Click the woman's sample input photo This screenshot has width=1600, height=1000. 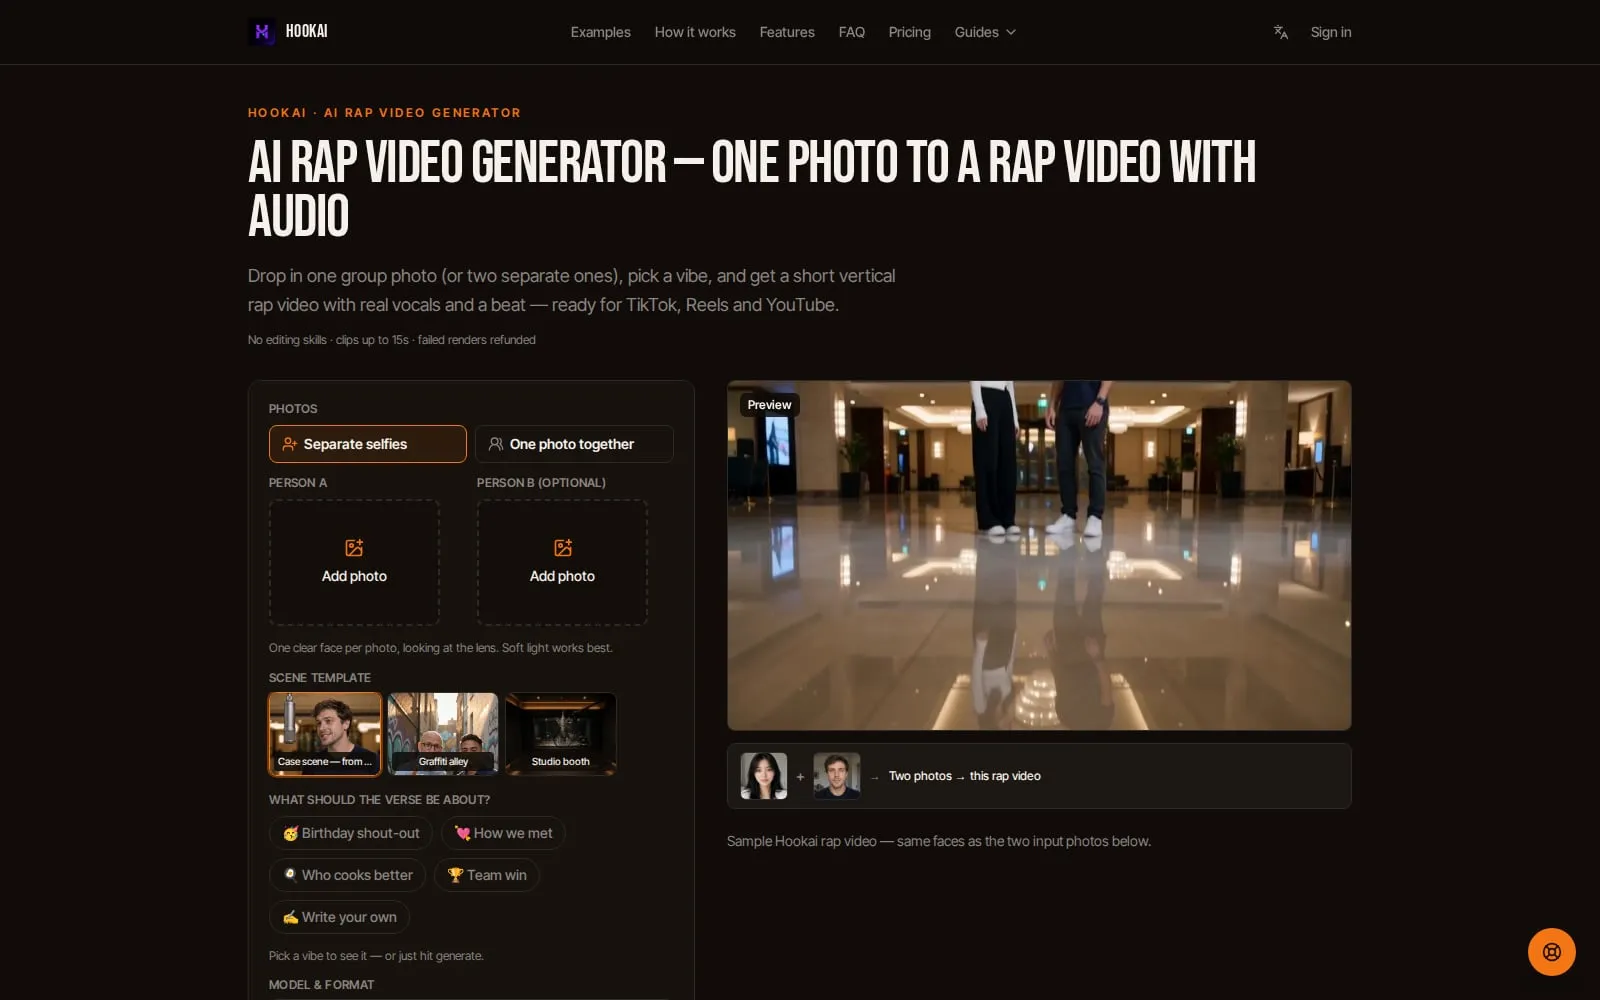click(x=764, y=776)
